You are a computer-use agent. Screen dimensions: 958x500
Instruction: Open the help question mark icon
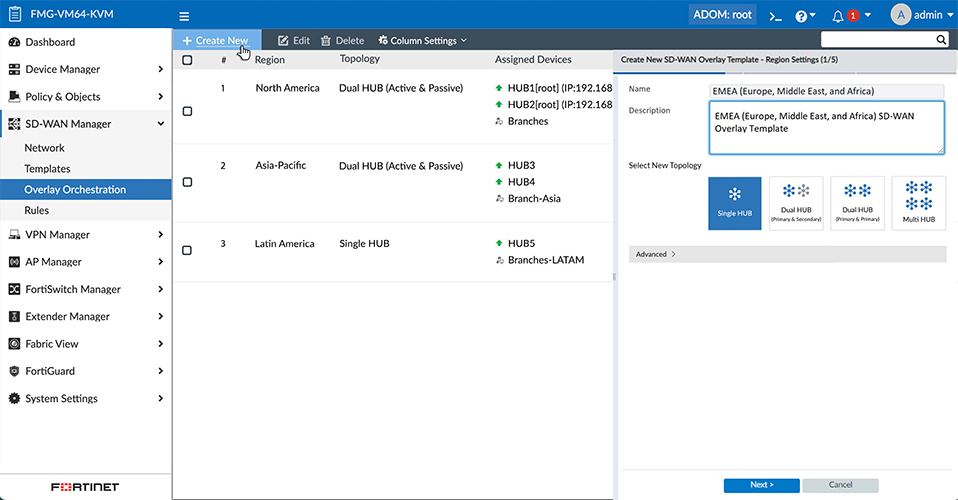801,17
